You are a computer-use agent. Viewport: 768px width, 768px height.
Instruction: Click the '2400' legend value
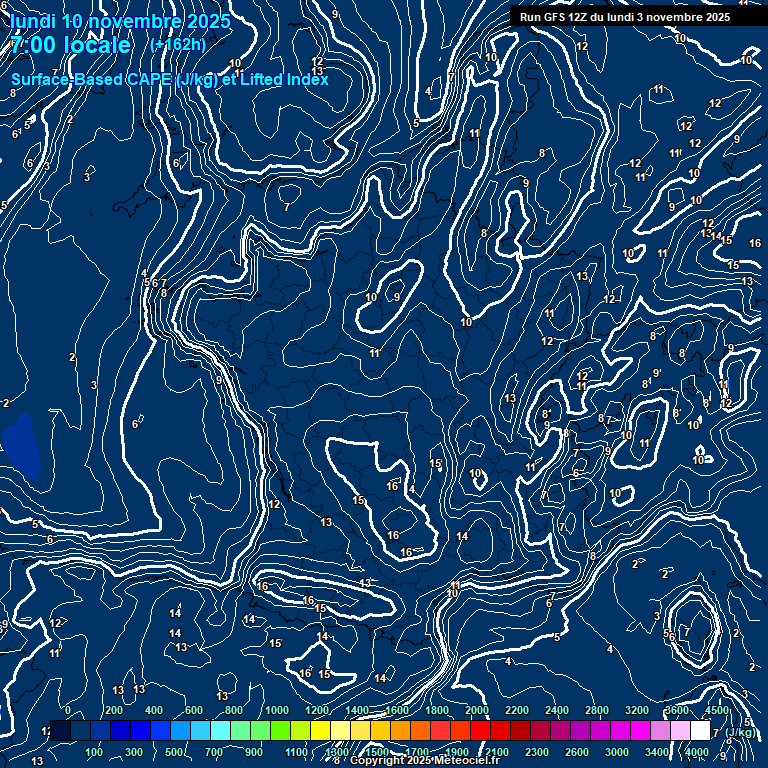[x=557, y=710]
